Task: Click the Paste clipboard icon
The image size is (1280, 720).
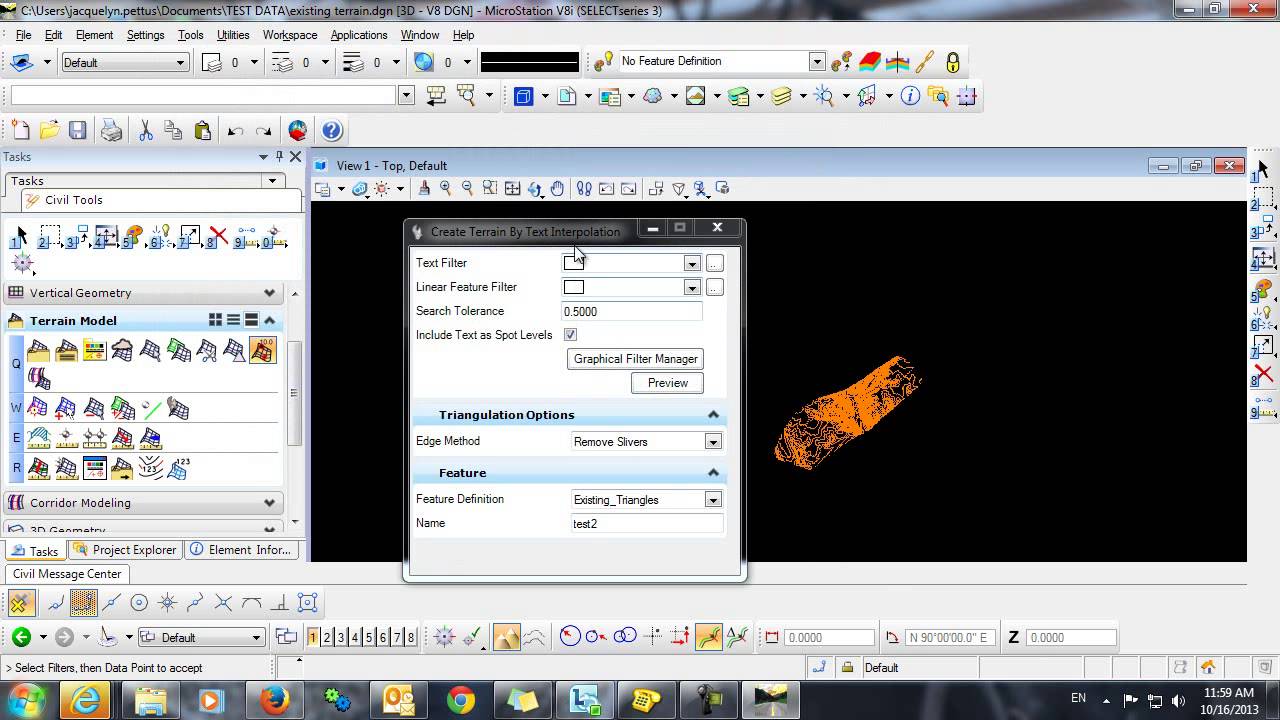Action: 203,131
